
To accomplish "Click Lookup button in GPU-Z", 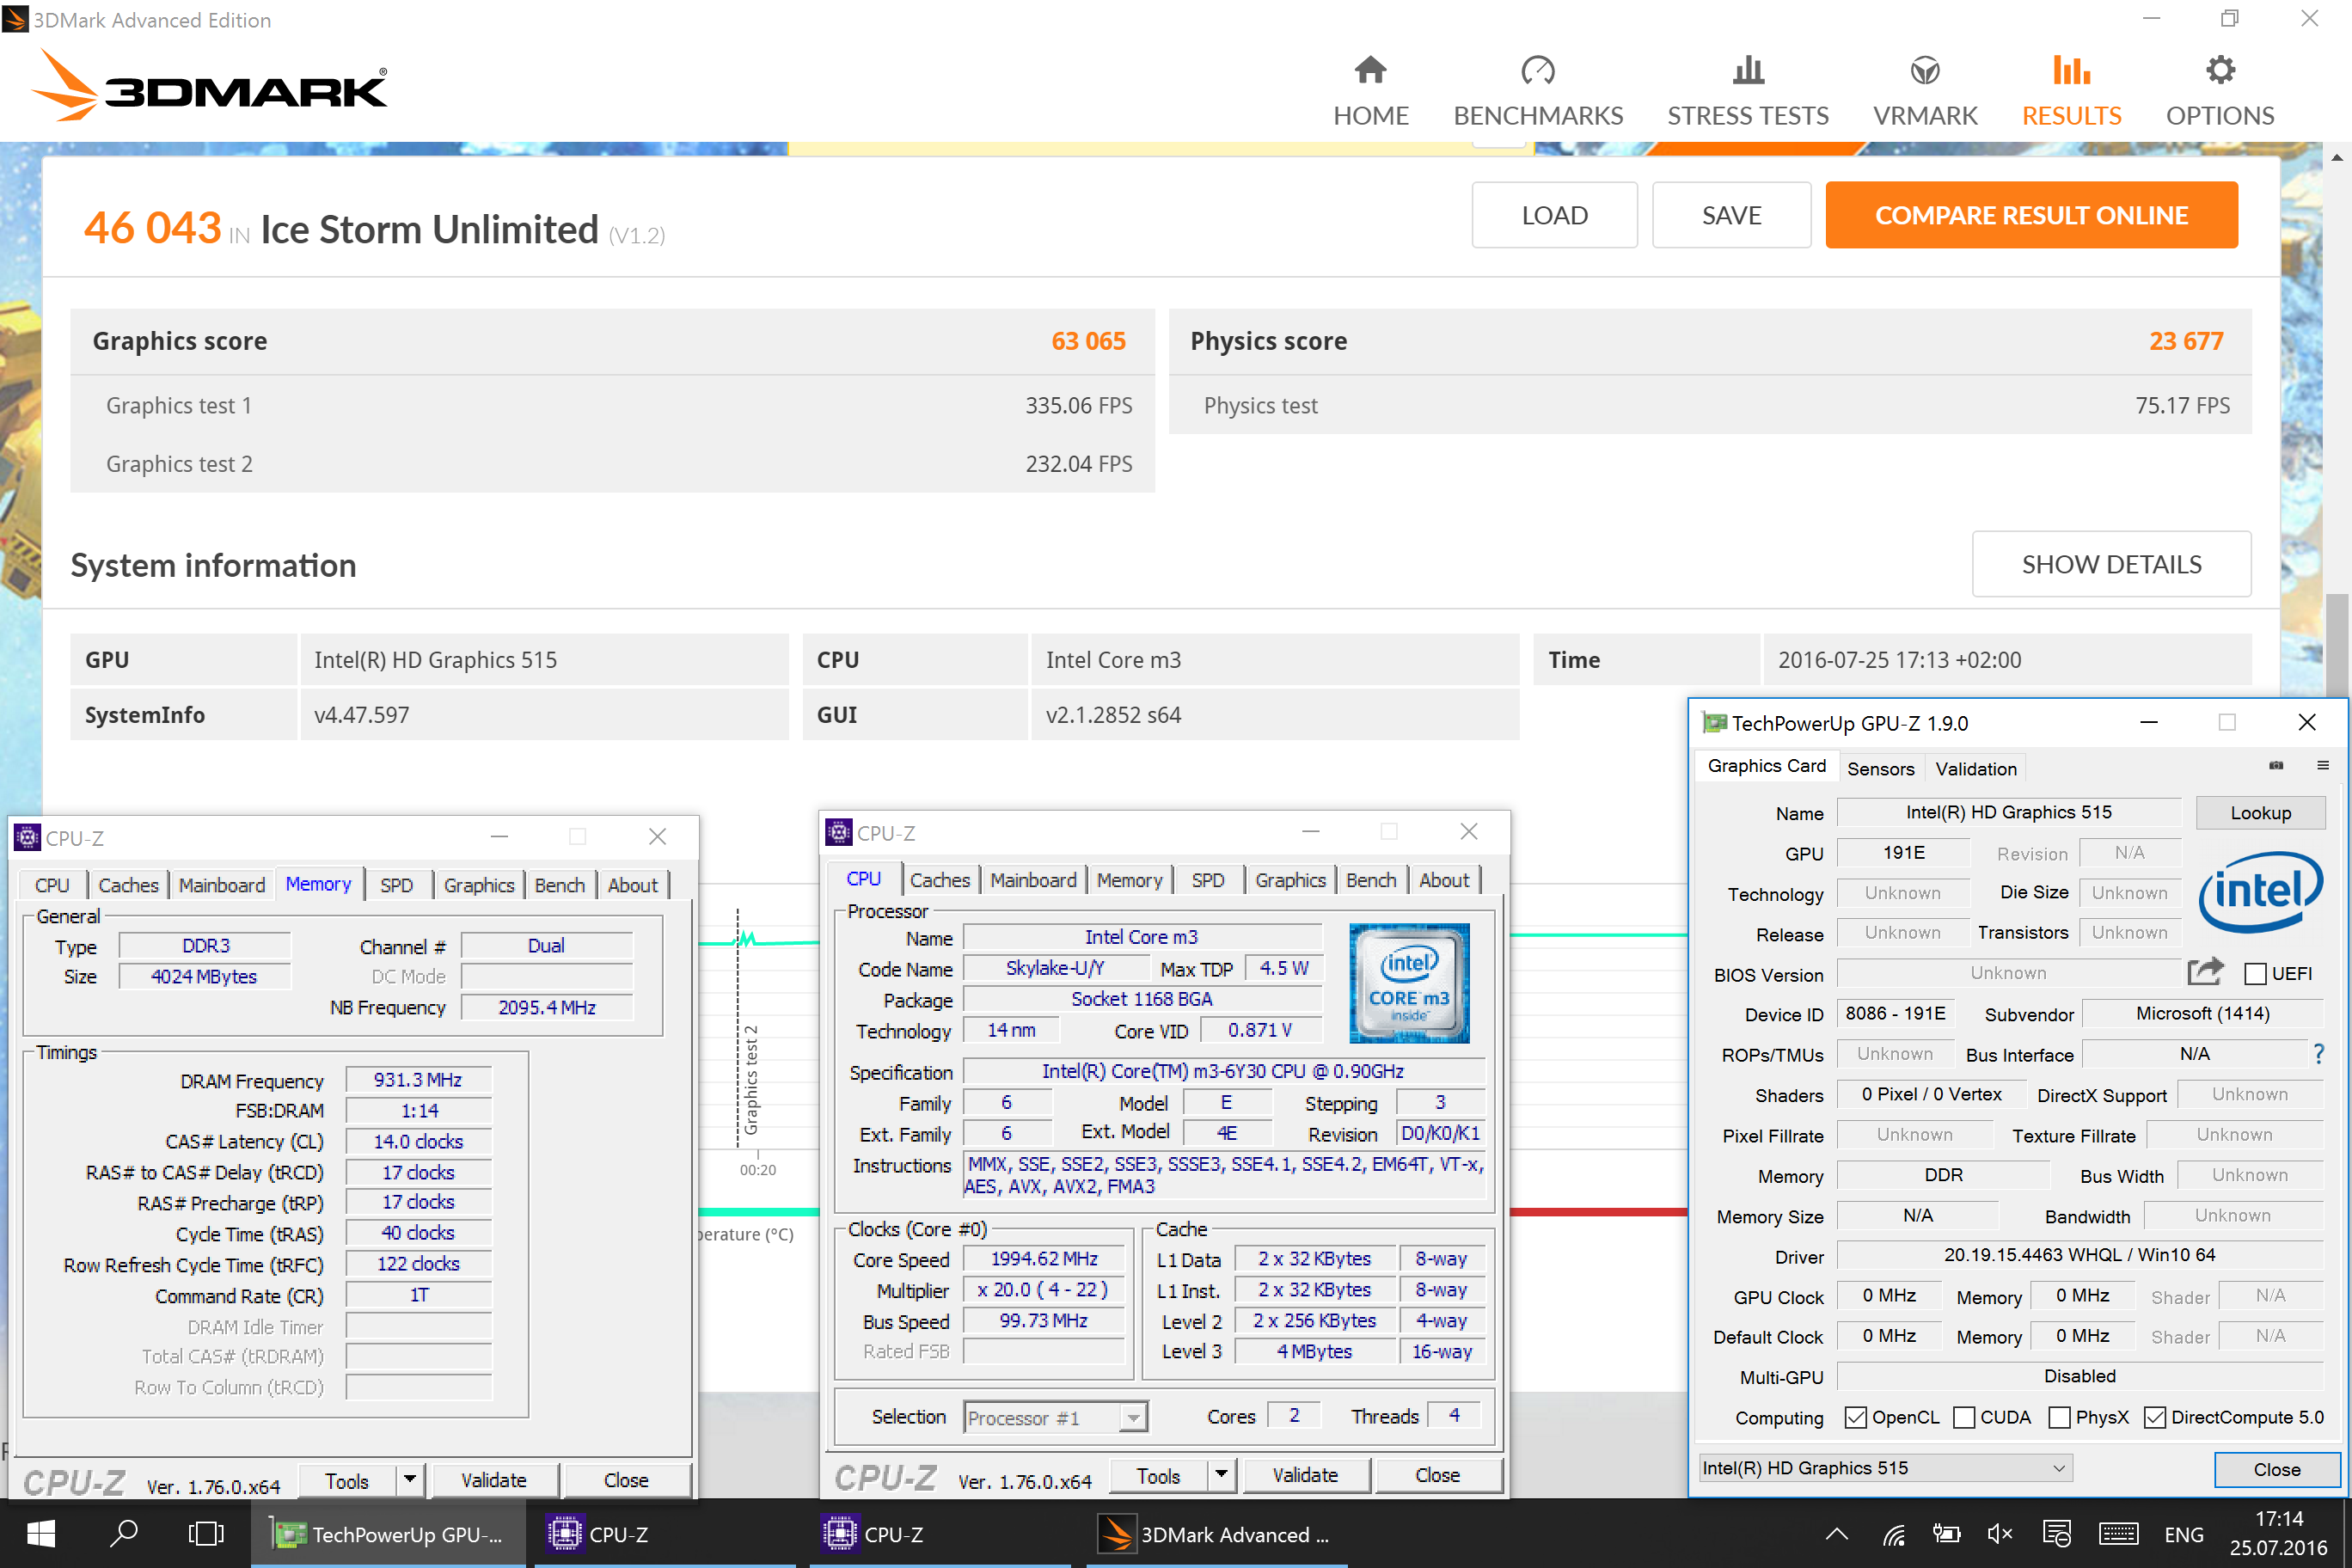I will pos(2260,813).
